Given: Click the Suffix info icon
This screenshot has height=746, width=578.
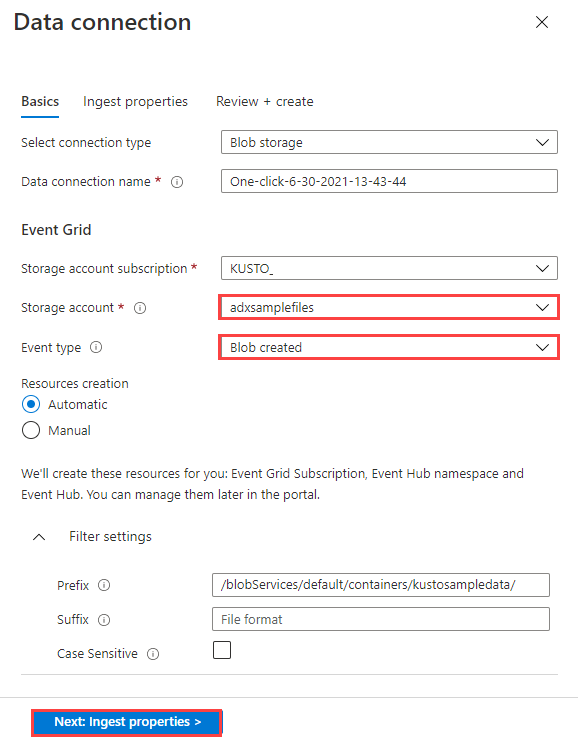Looking at the screenshot, I should [104, 620].
